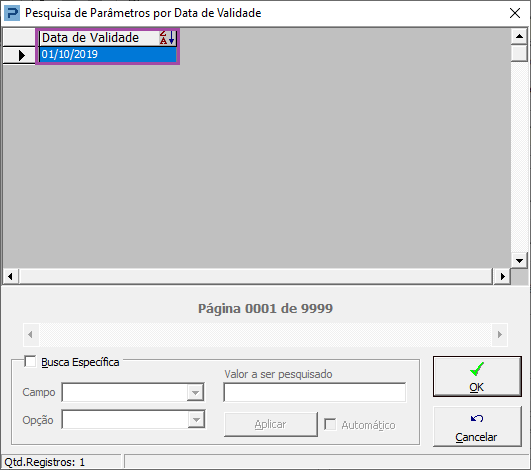The height and width of the screenshot is (471, 532).
Task: Click the vertical scrollbar thumb of the grid
Action: 519,53
